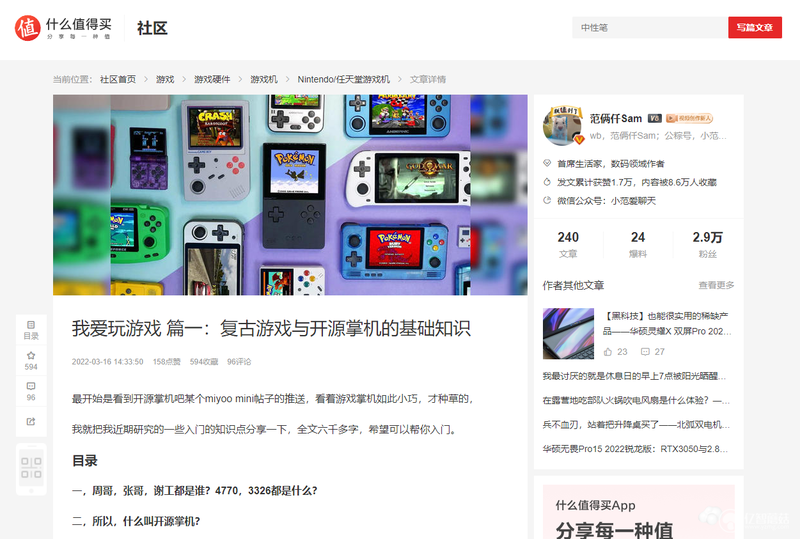The image size is (800, 539).
Task: Open article 【黑科技】也能很实用的稀缺产品
Action: tap(667, 324)
